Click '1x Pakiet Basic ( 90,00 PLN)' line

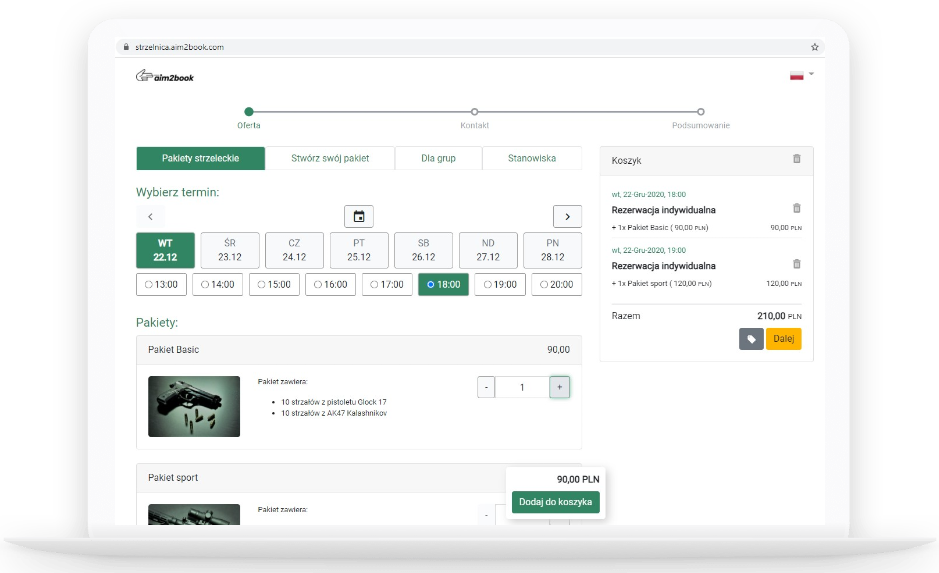point(660,228)
